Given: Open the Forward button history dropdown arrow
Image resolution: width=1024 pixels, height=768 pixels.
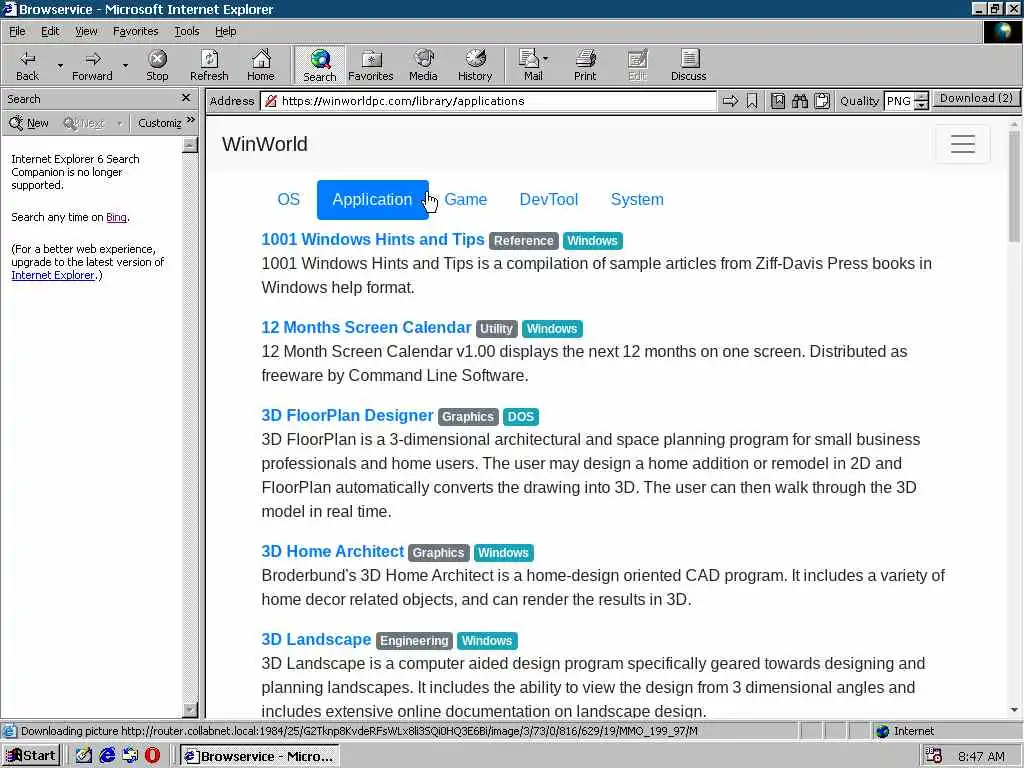Looking at the screenshot, I should pos(125,66).
